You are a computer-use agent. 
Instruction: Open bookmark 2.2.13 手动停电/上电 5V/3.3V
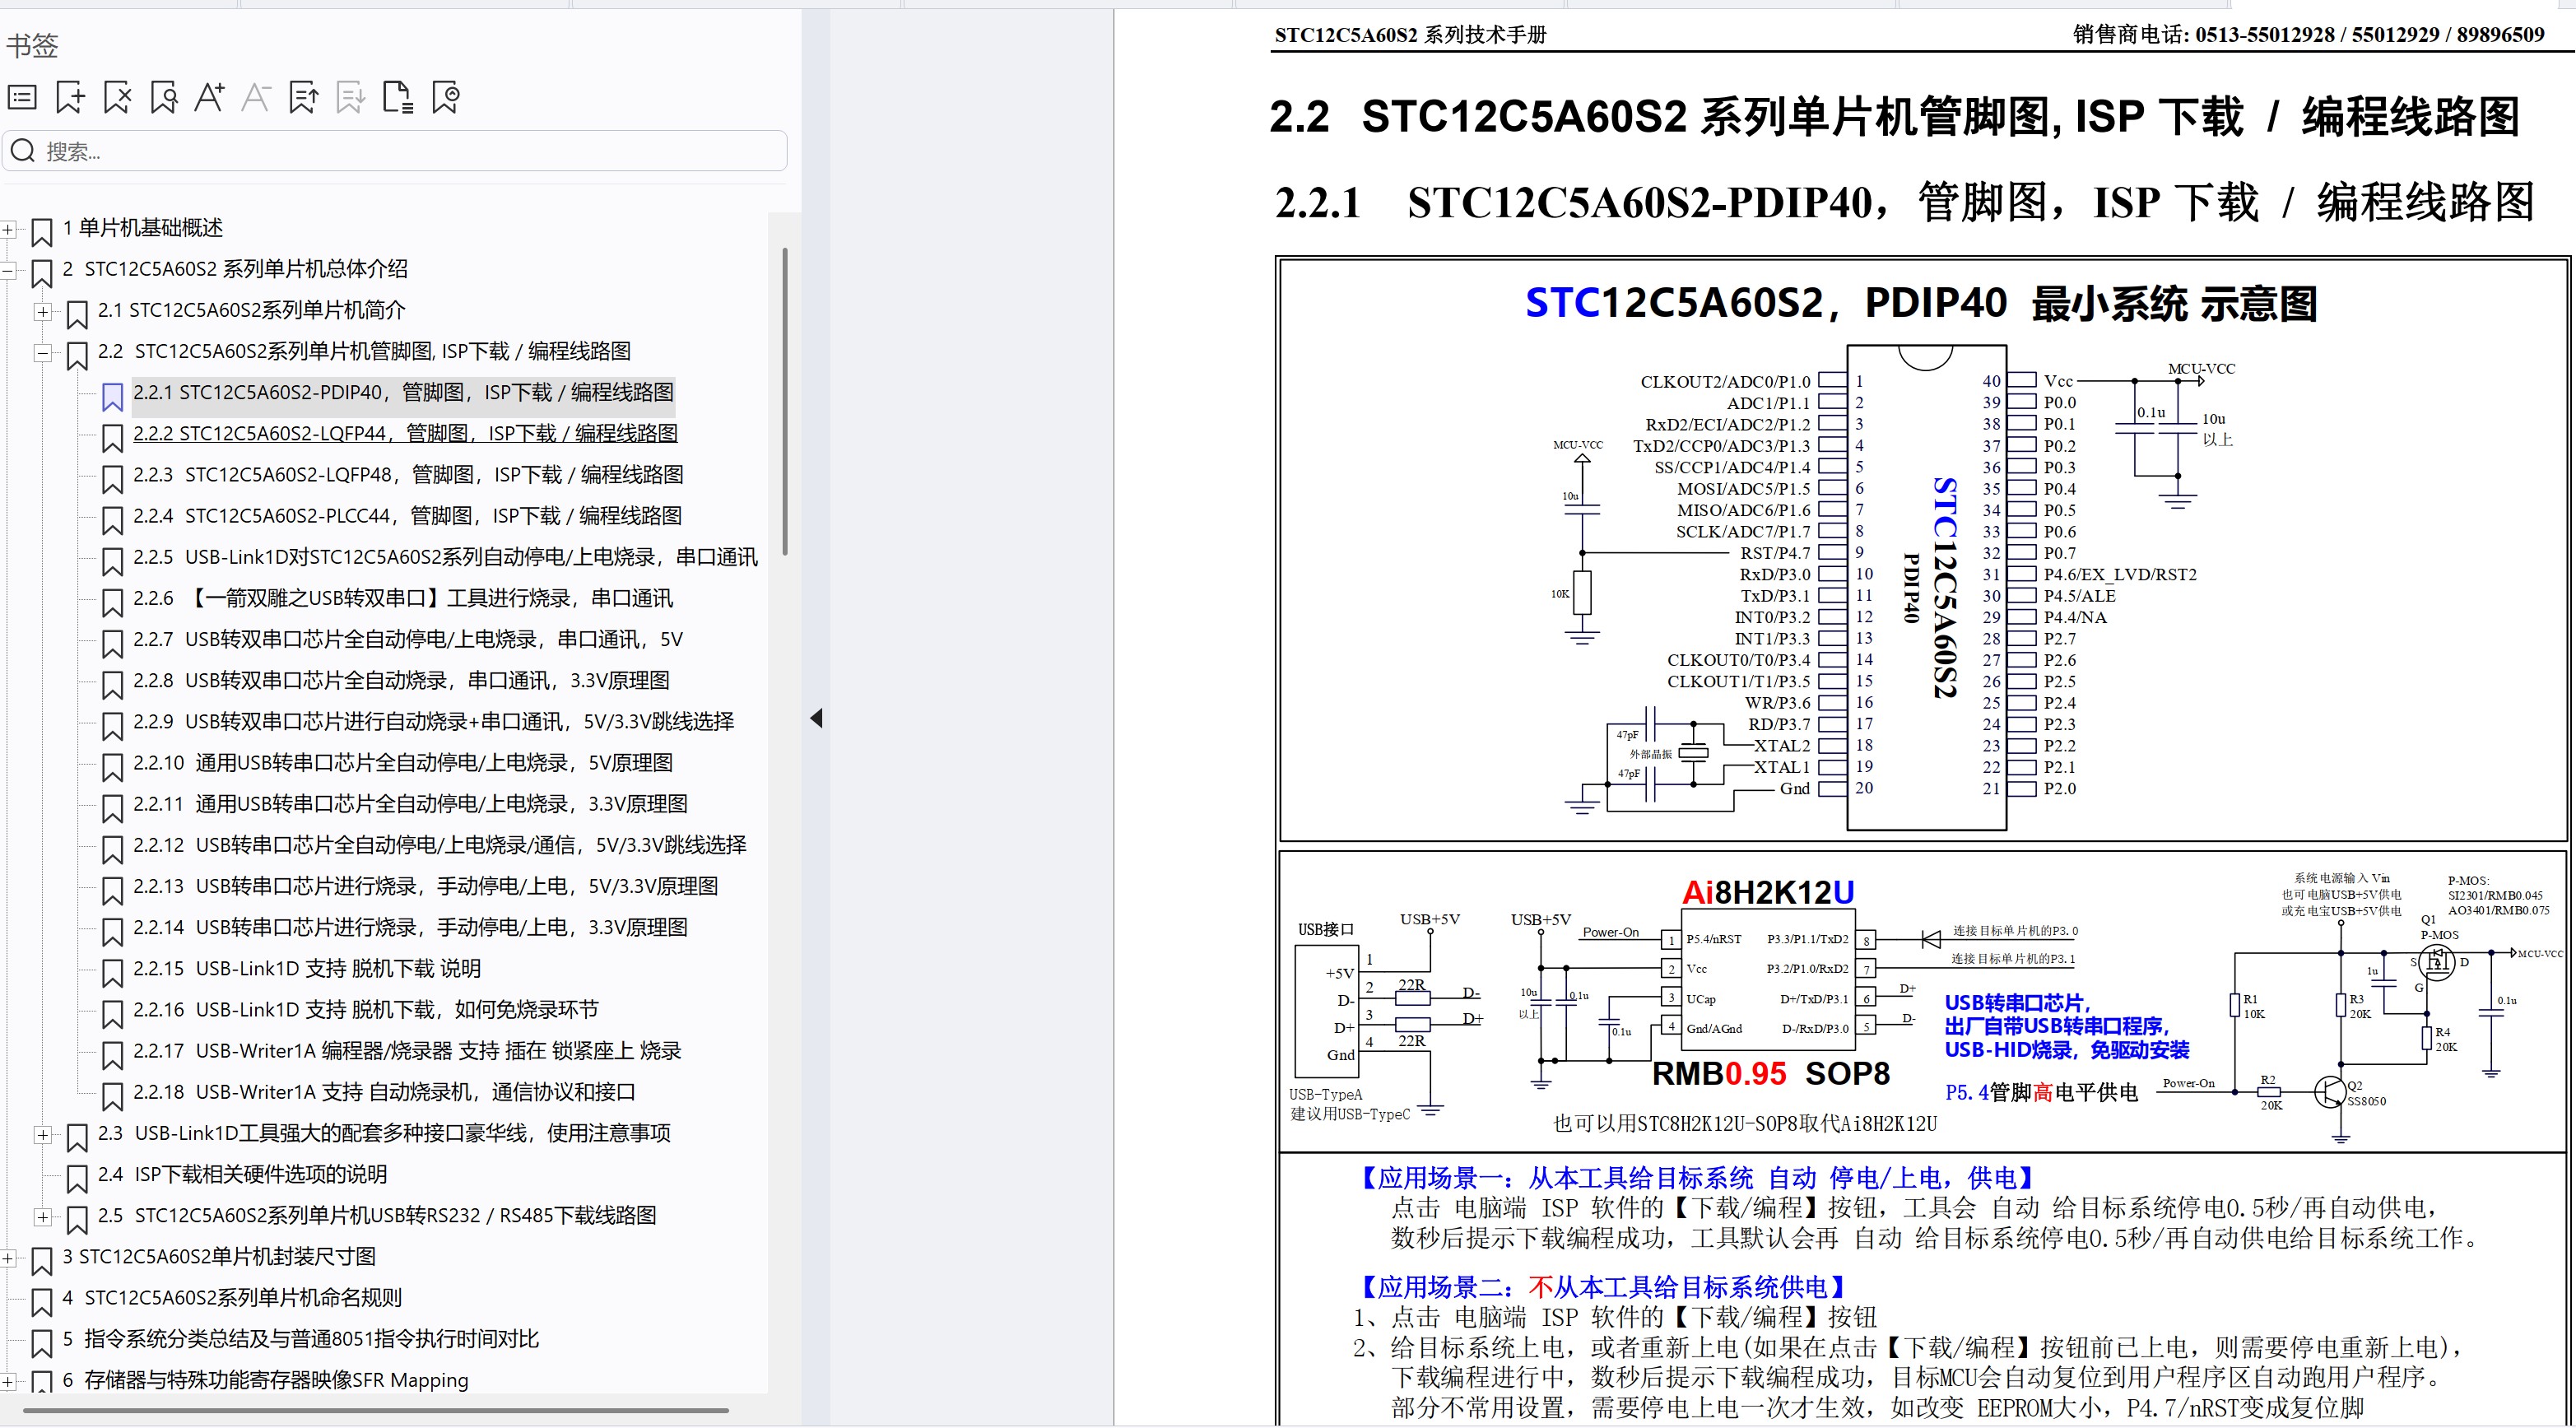[x=425, y=886]
